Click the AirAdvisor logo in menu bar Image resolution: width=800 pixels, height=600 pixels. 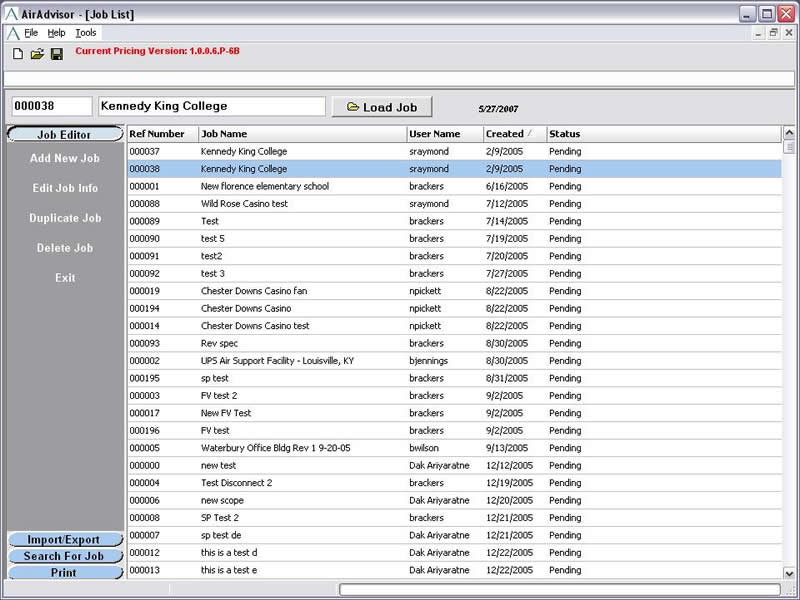click(12, 33)
